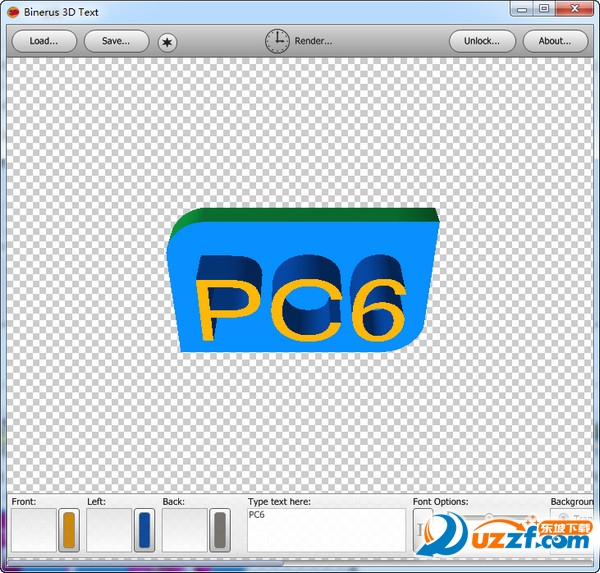
Task: Open the Unlock... dialog
Action: click(x=482, y=41)
